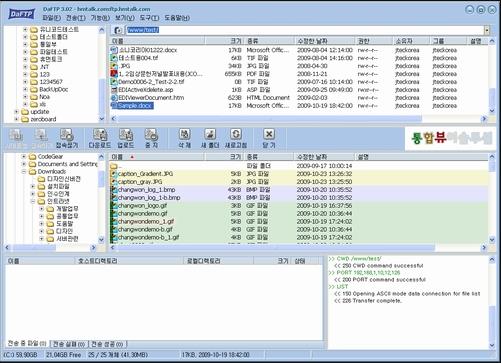Click the remote path input field
The height and width of the screenshot is (363, 501).
pos(305,30)
